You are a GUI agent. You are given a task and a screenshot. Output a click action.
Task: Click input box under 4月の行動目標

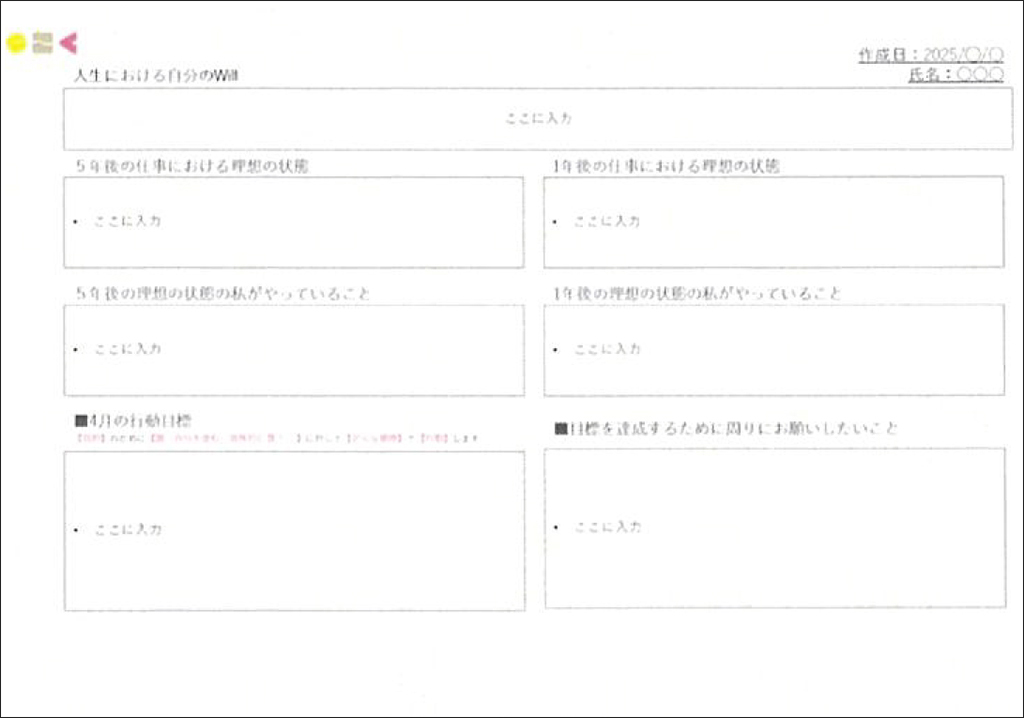pyautogui.click(x=295, y=531)
